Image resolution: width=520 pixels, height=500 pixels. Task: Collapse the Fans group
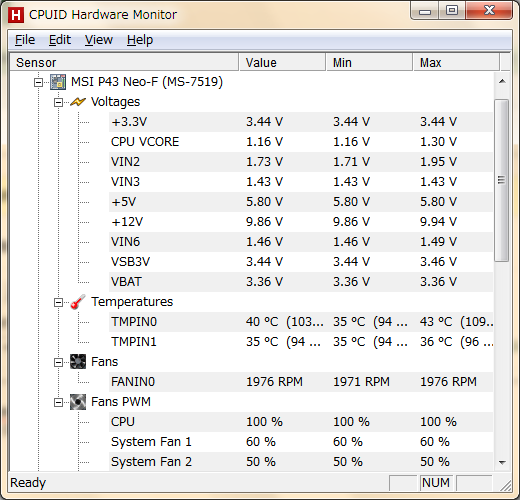pyautogui.click(x=59, y=362)
